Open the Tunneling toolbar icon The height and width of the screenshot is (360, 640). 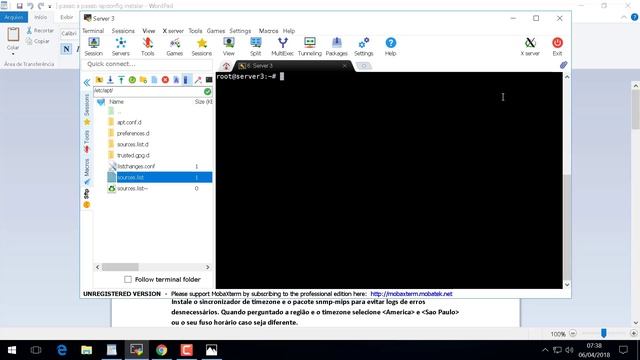click(309, 47)
